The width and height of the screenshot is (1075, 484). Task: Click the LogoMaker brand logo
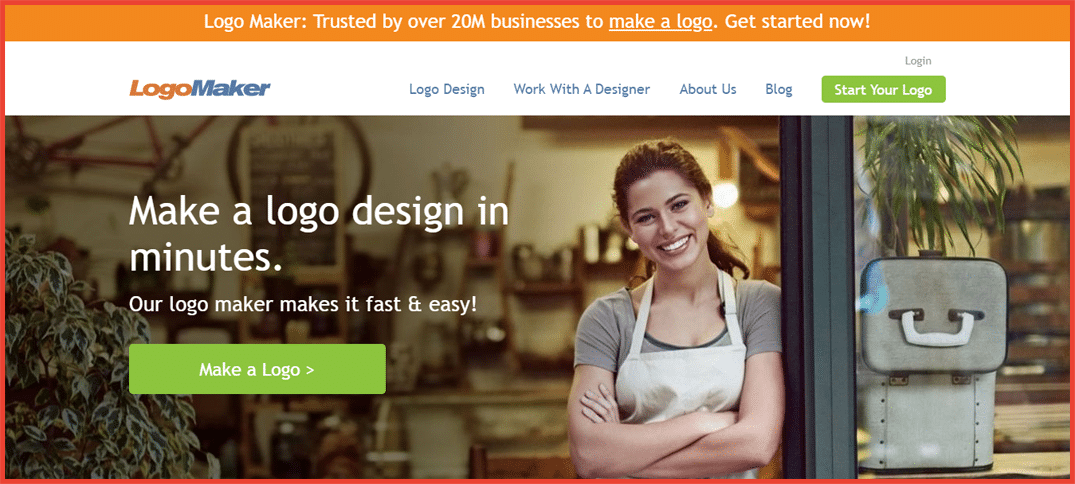tap(200, 89)
